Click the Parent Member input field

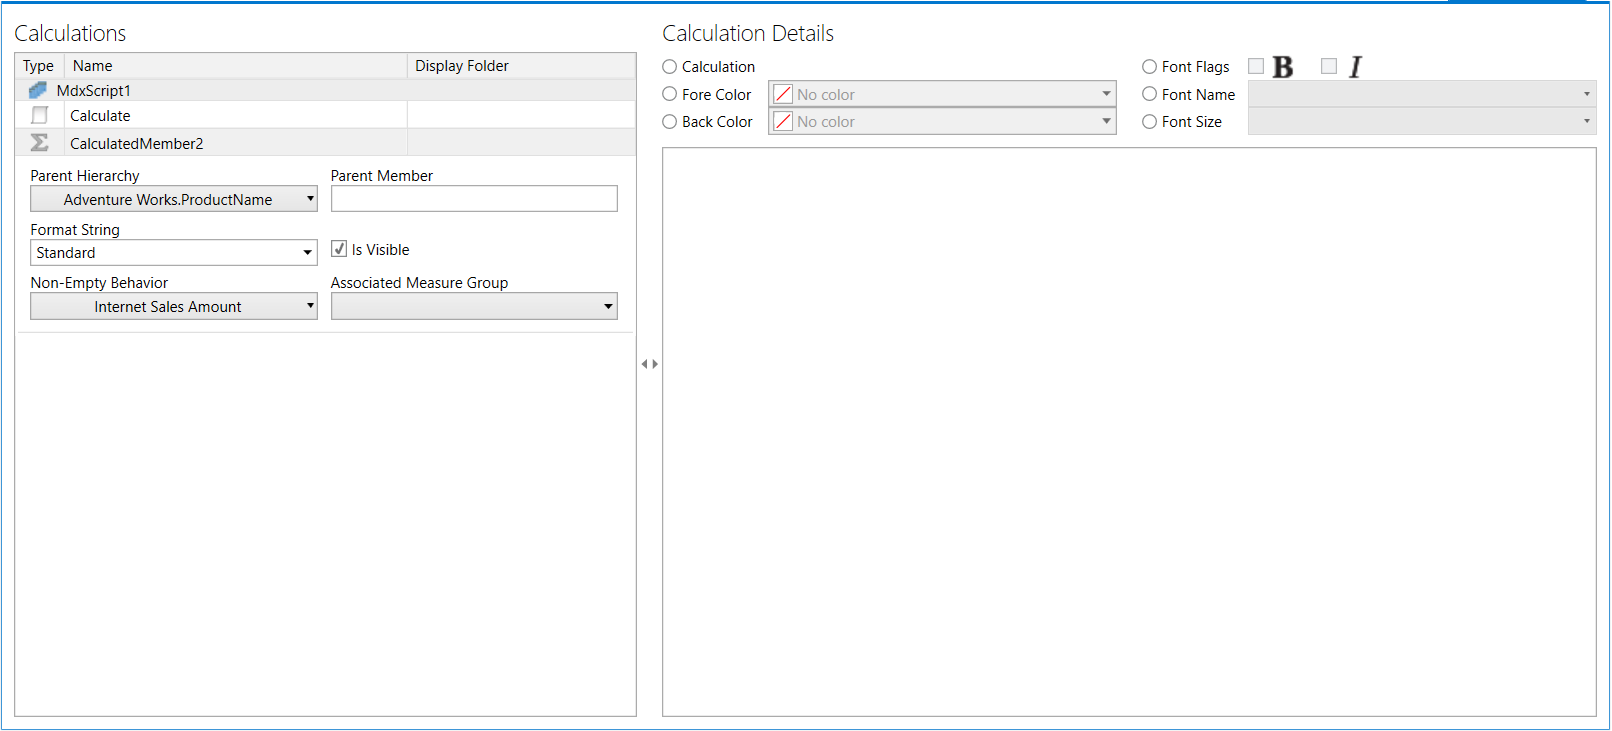coord(474,199)
